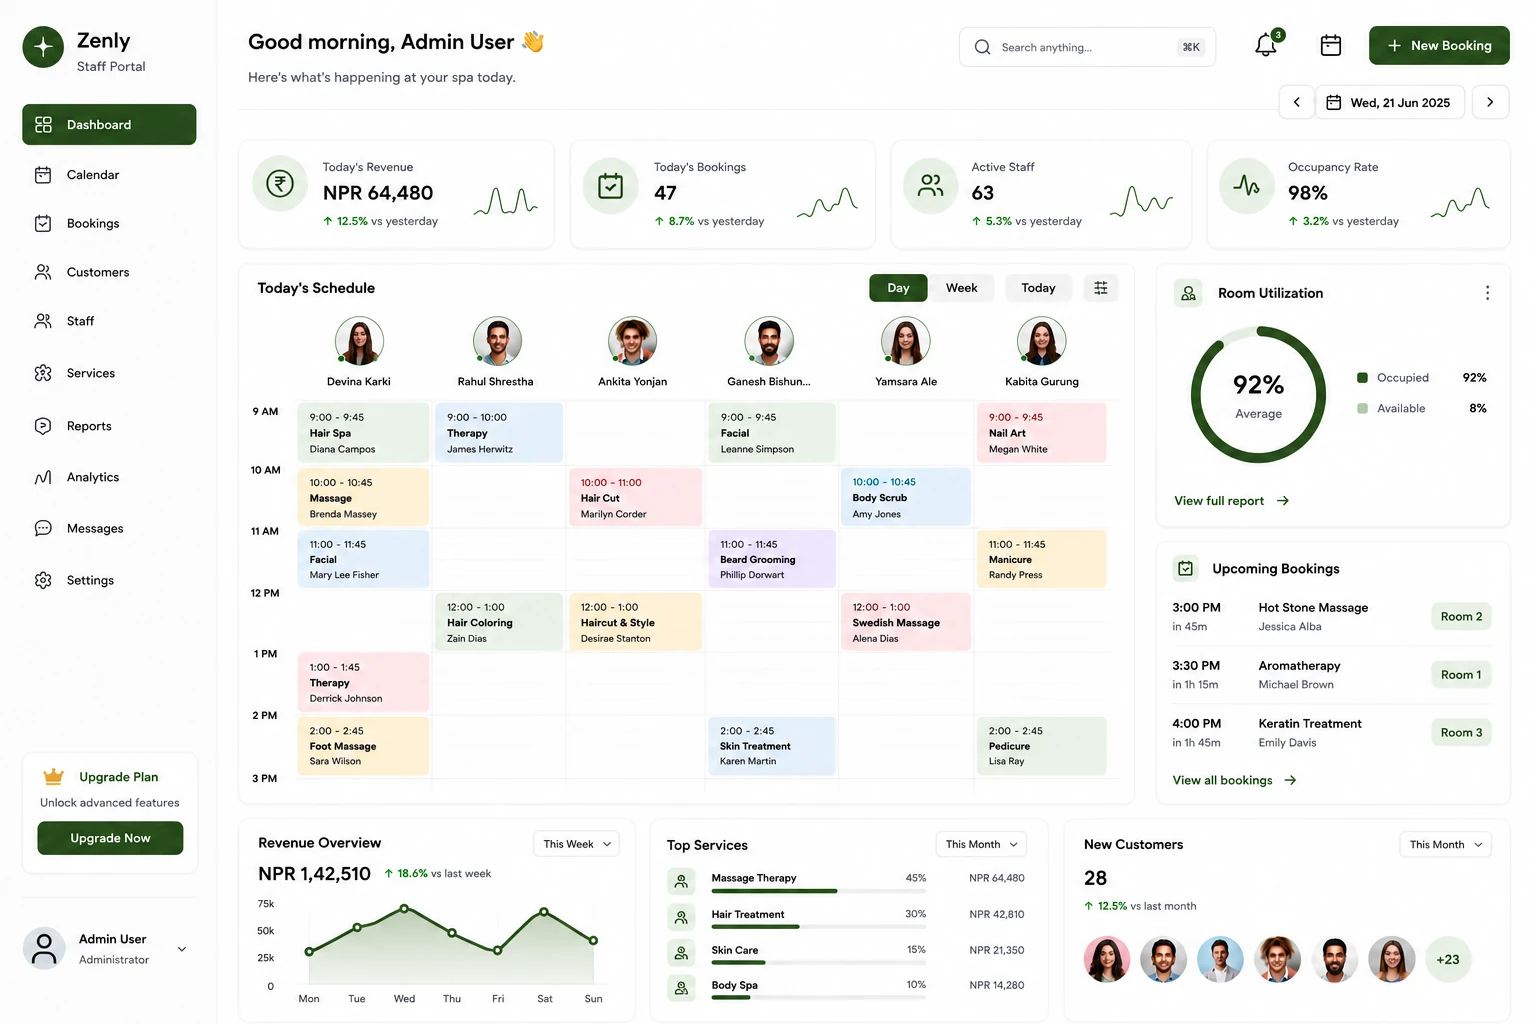Click the New Booking button
Screen dimensions: 1536x1024
(x=1439, y=45)
